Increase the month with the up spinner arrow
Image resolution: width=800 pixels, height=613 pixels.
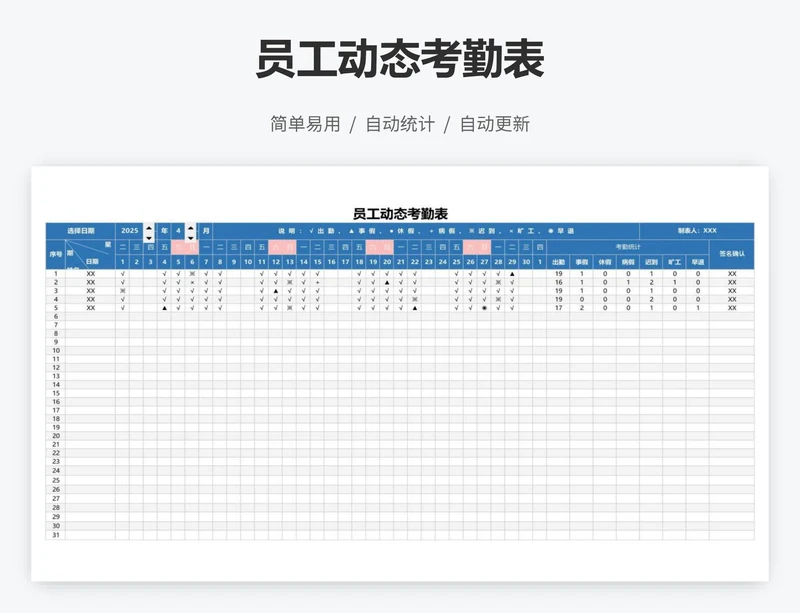[x=191, y=228]
